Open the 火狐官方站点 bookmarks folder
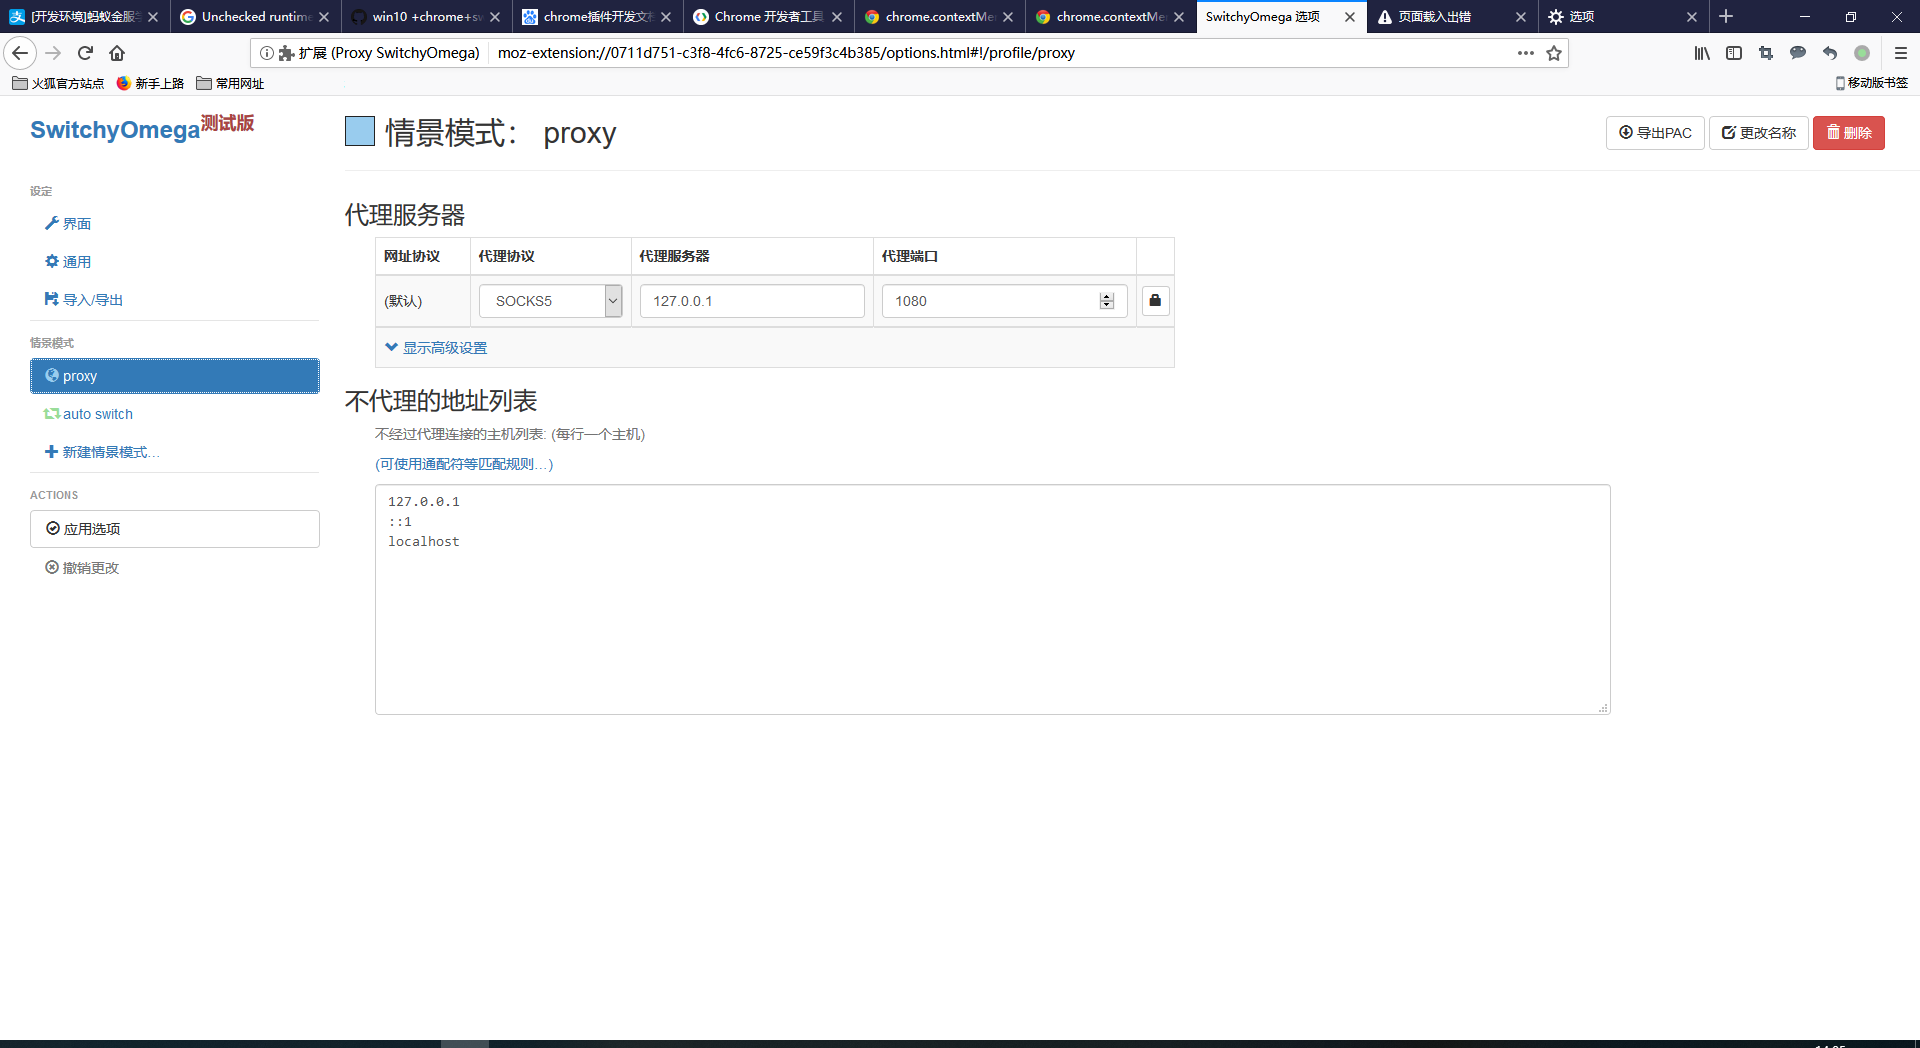1920x1048 pixels. [x=58, y=83]
